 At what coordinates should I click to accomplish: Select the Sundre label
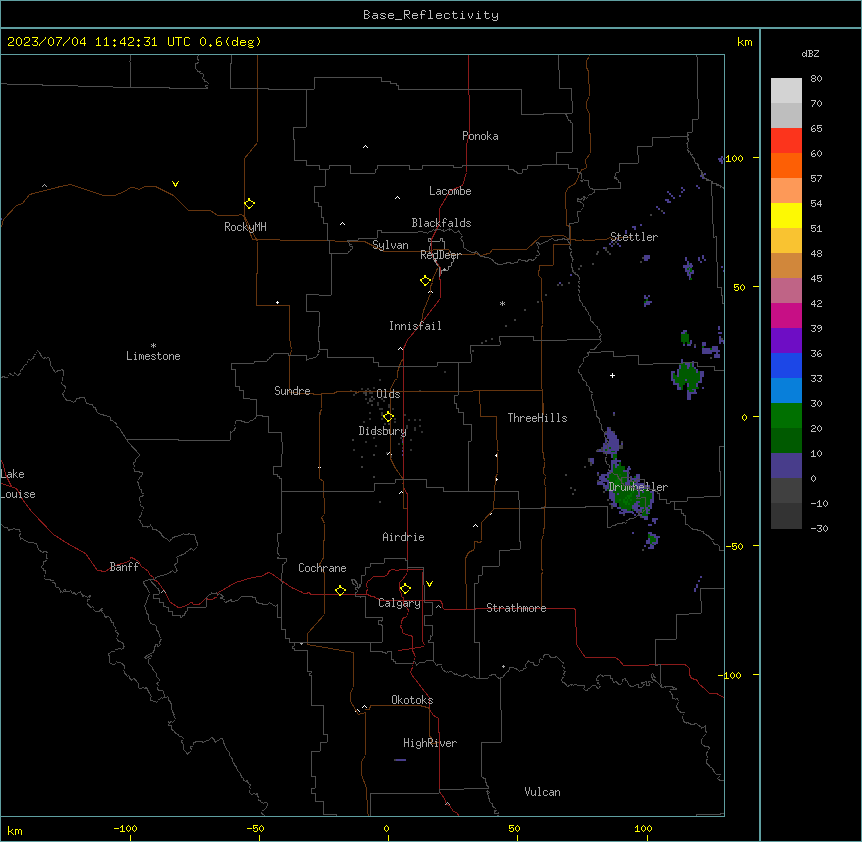[x=292, y=391]
